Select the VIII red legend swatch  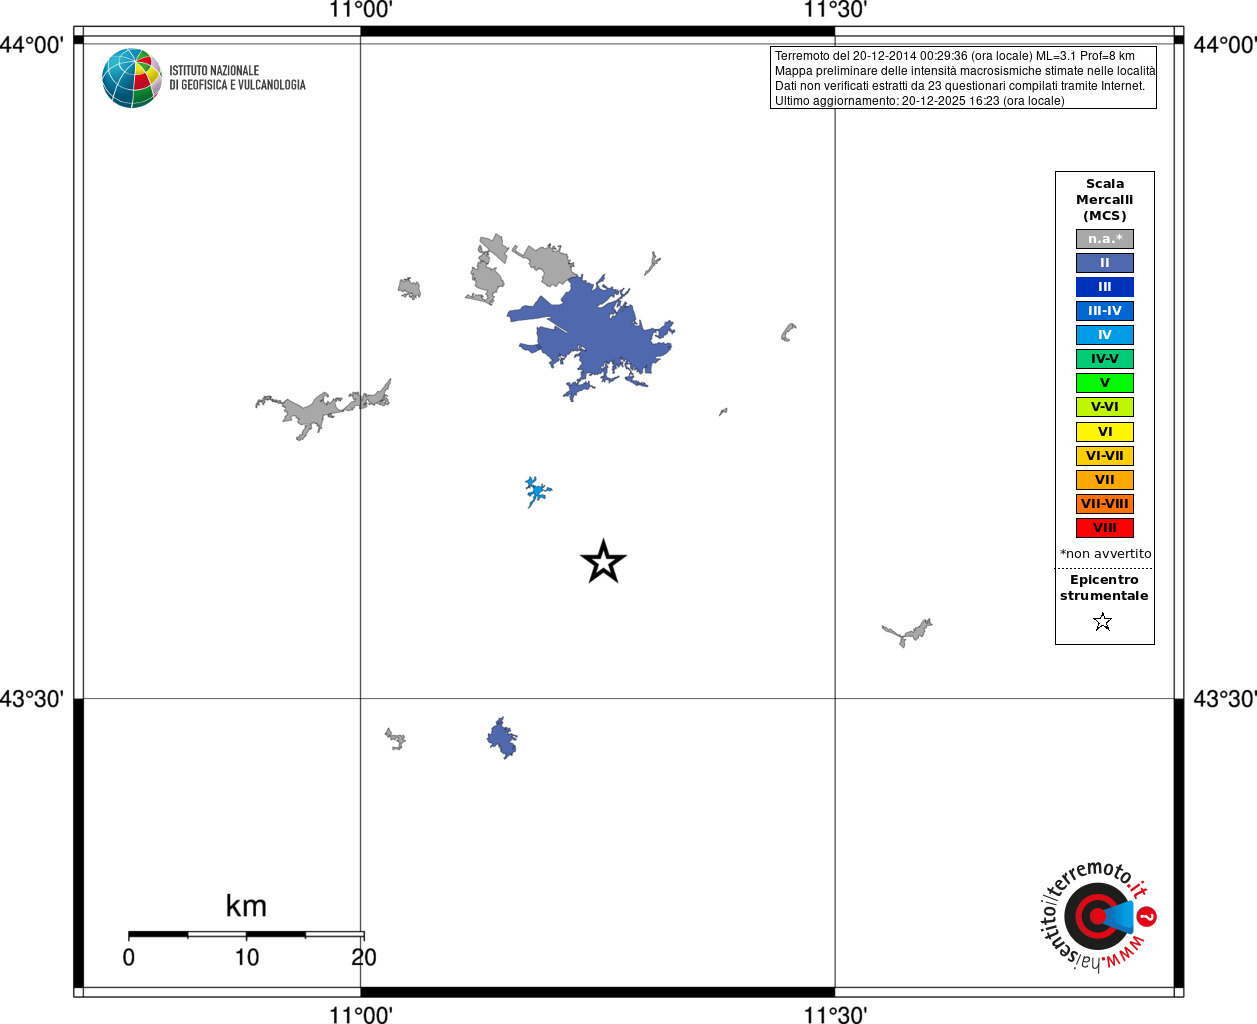(1105, 528)
